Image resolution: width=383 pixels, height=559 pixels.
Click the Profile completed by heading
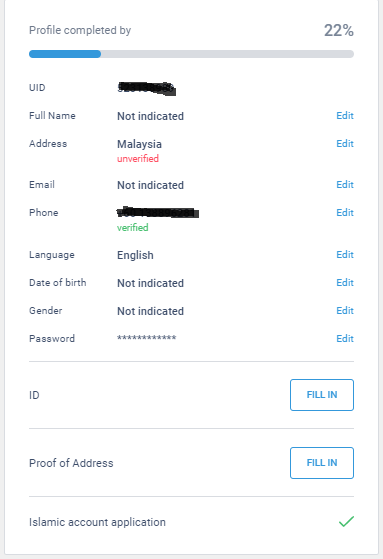point(80,30)
